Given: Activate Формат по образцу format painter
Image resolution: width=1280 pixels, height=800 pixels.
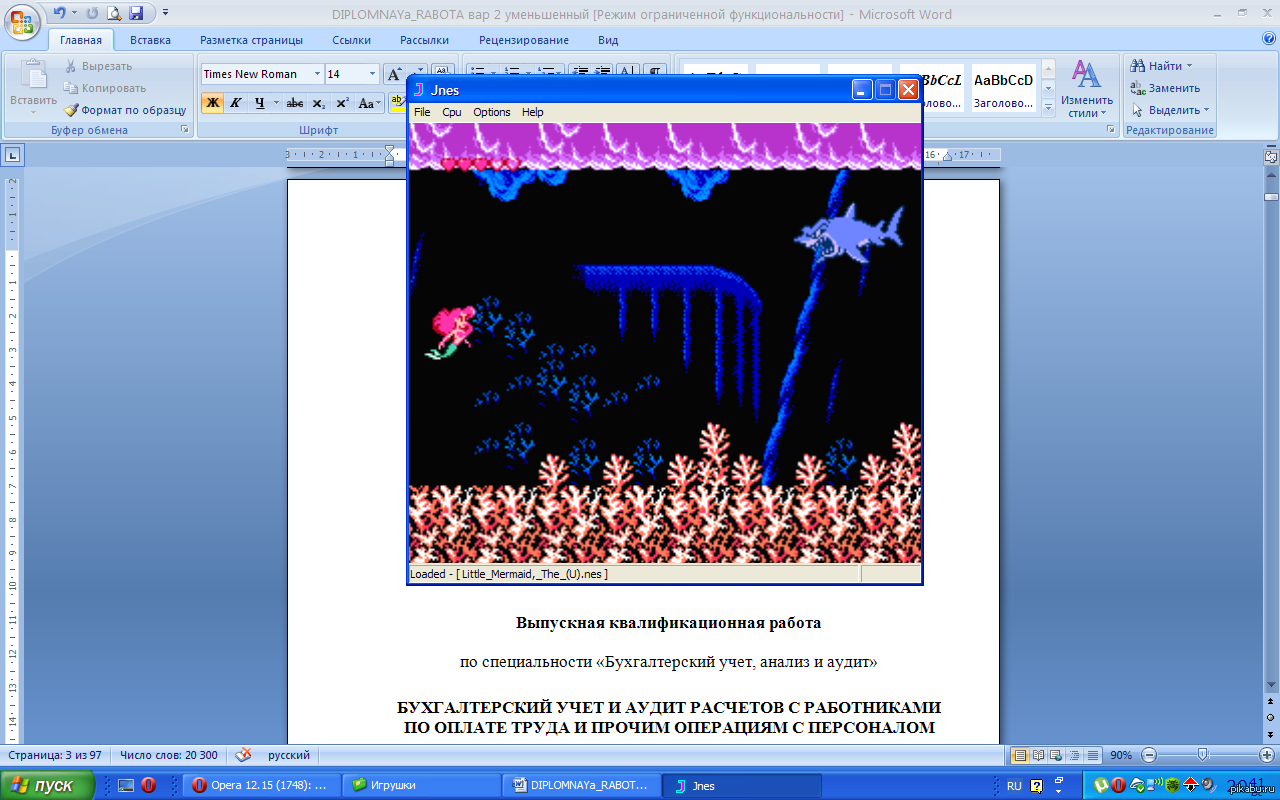Looking at the screenshot, I should 126,110.
